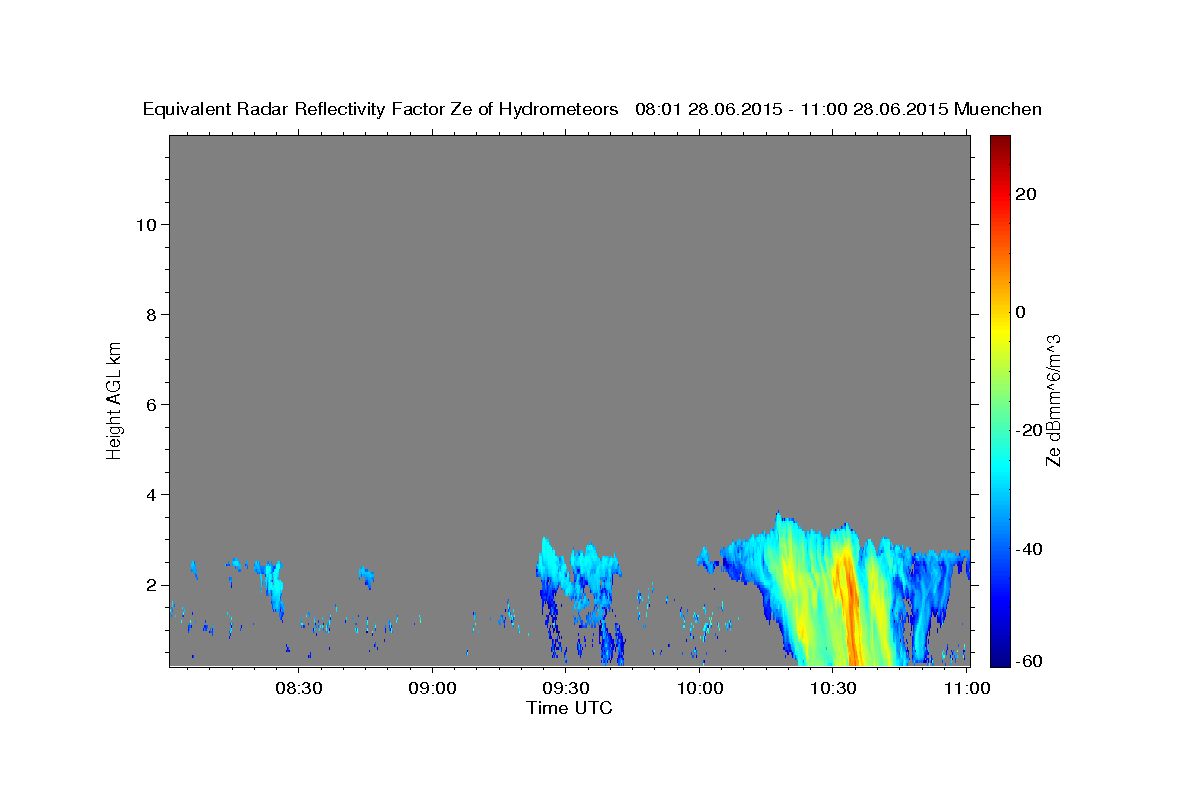This screenshot has height=800, width=1200.
Task: Click the 10:00 time tick label
Action: (700, 688)
